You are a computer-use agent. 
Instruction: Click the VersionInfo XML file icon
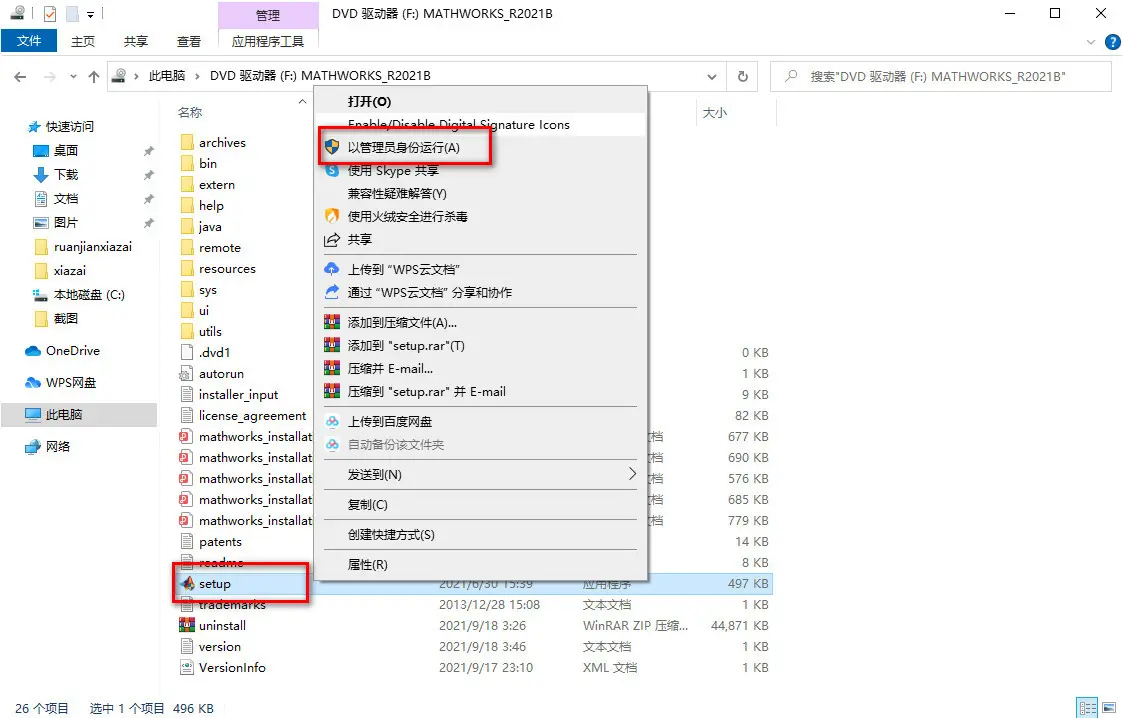186,667
